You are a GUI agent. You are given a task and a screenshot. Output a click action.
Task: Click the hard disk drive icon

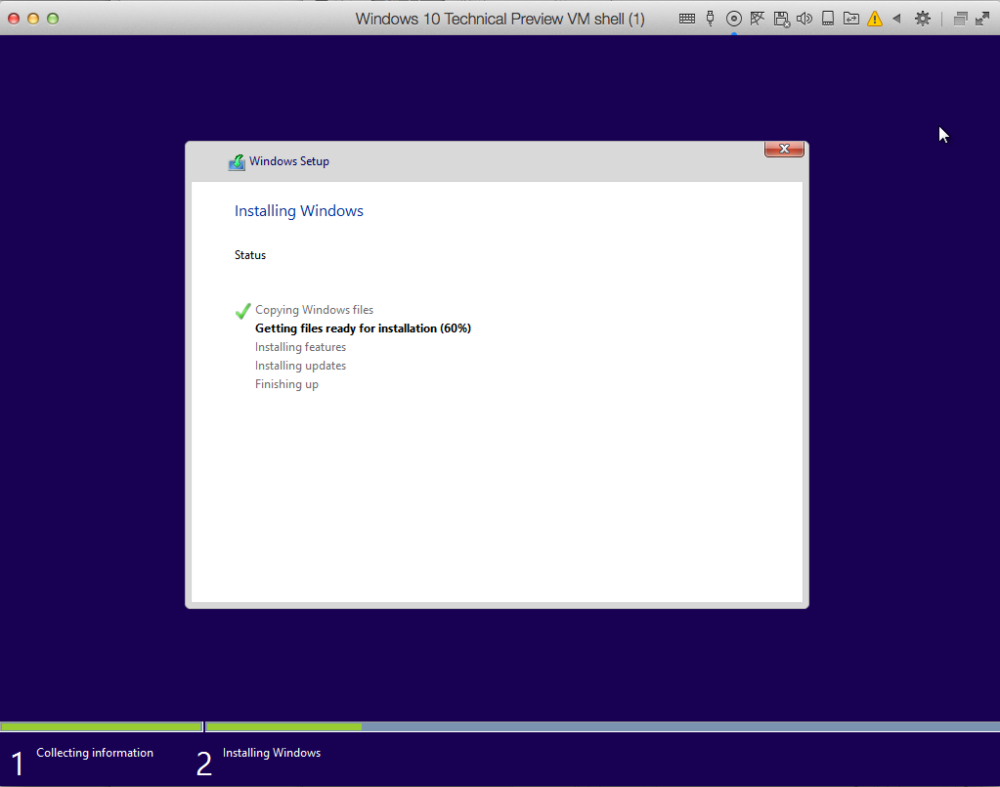(828, 18)
